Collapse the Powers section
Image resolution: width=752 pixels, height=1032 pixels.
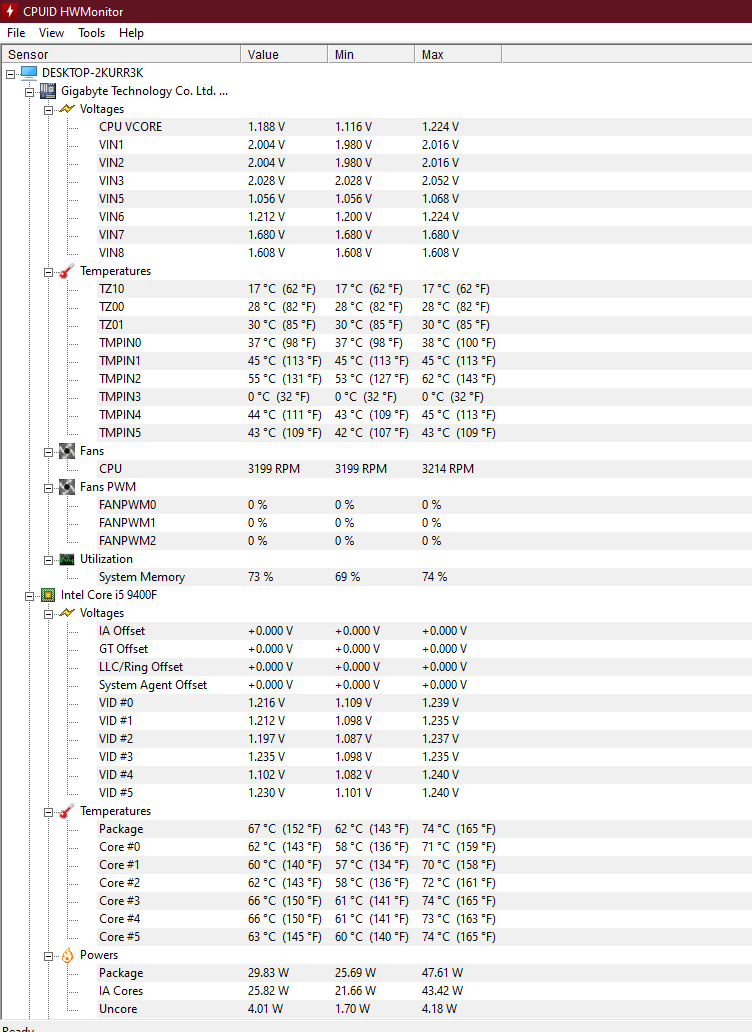[x=49, y=956]
